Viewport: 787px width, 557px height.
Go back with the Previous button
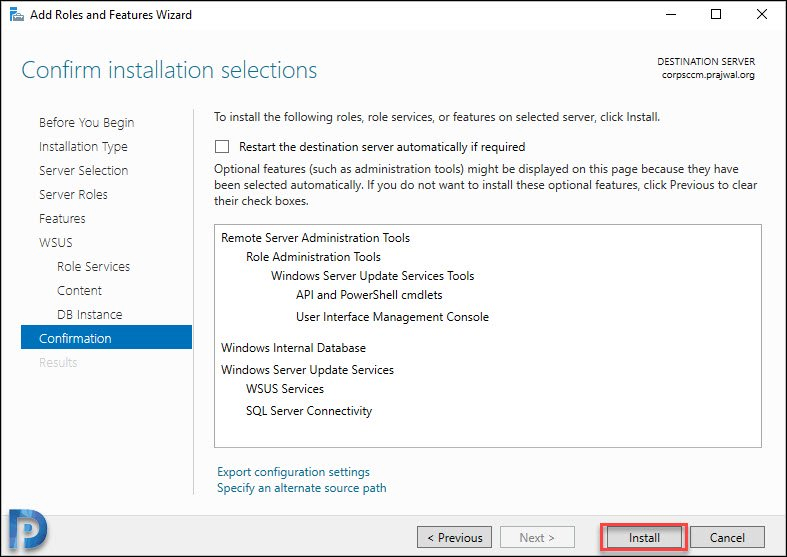[454, 537]
